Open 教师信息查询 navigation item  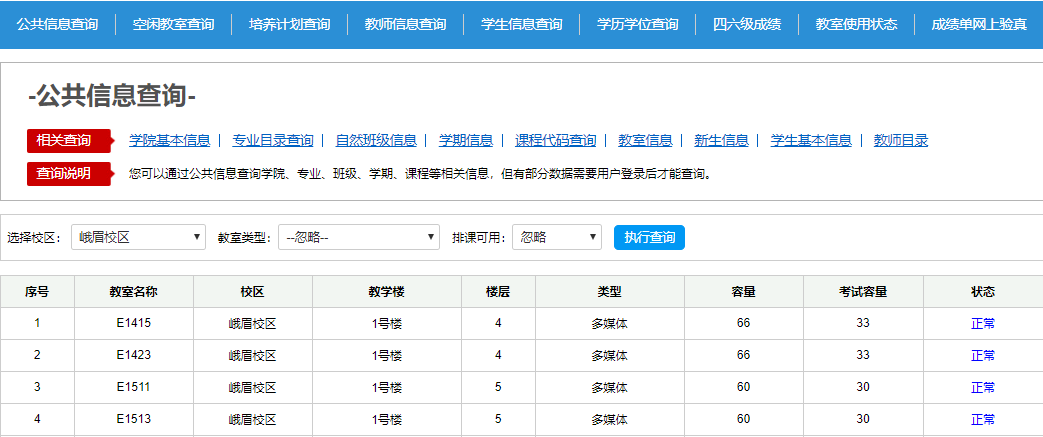405,24
